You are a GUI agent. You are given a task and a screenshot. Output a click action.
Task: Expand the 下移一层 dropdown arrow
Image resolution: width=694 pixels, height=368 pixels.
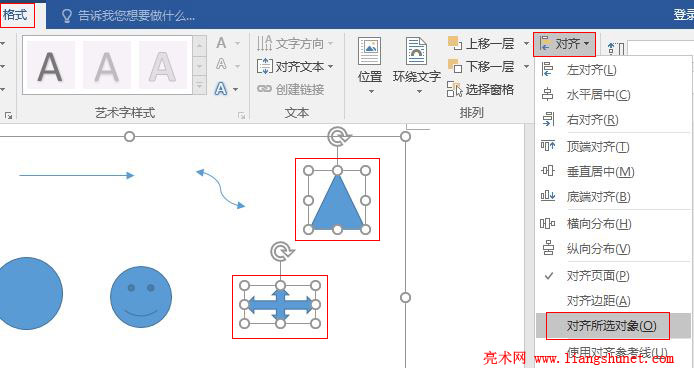(526, 67)
